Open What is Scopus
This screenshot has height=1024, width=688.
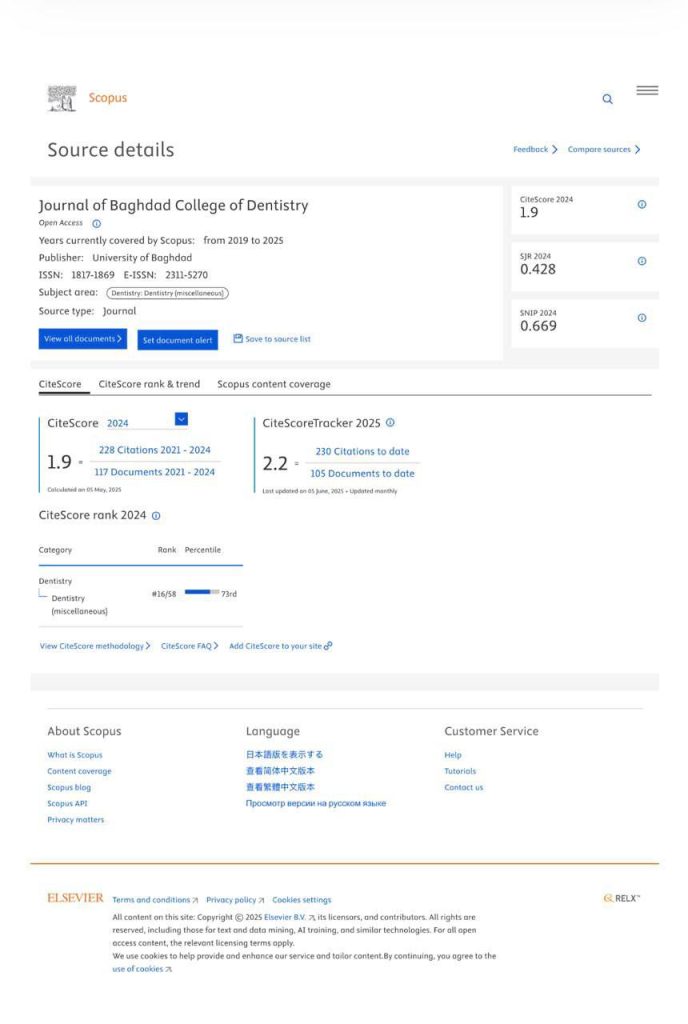pyautogui.click(x=74, y=755)
